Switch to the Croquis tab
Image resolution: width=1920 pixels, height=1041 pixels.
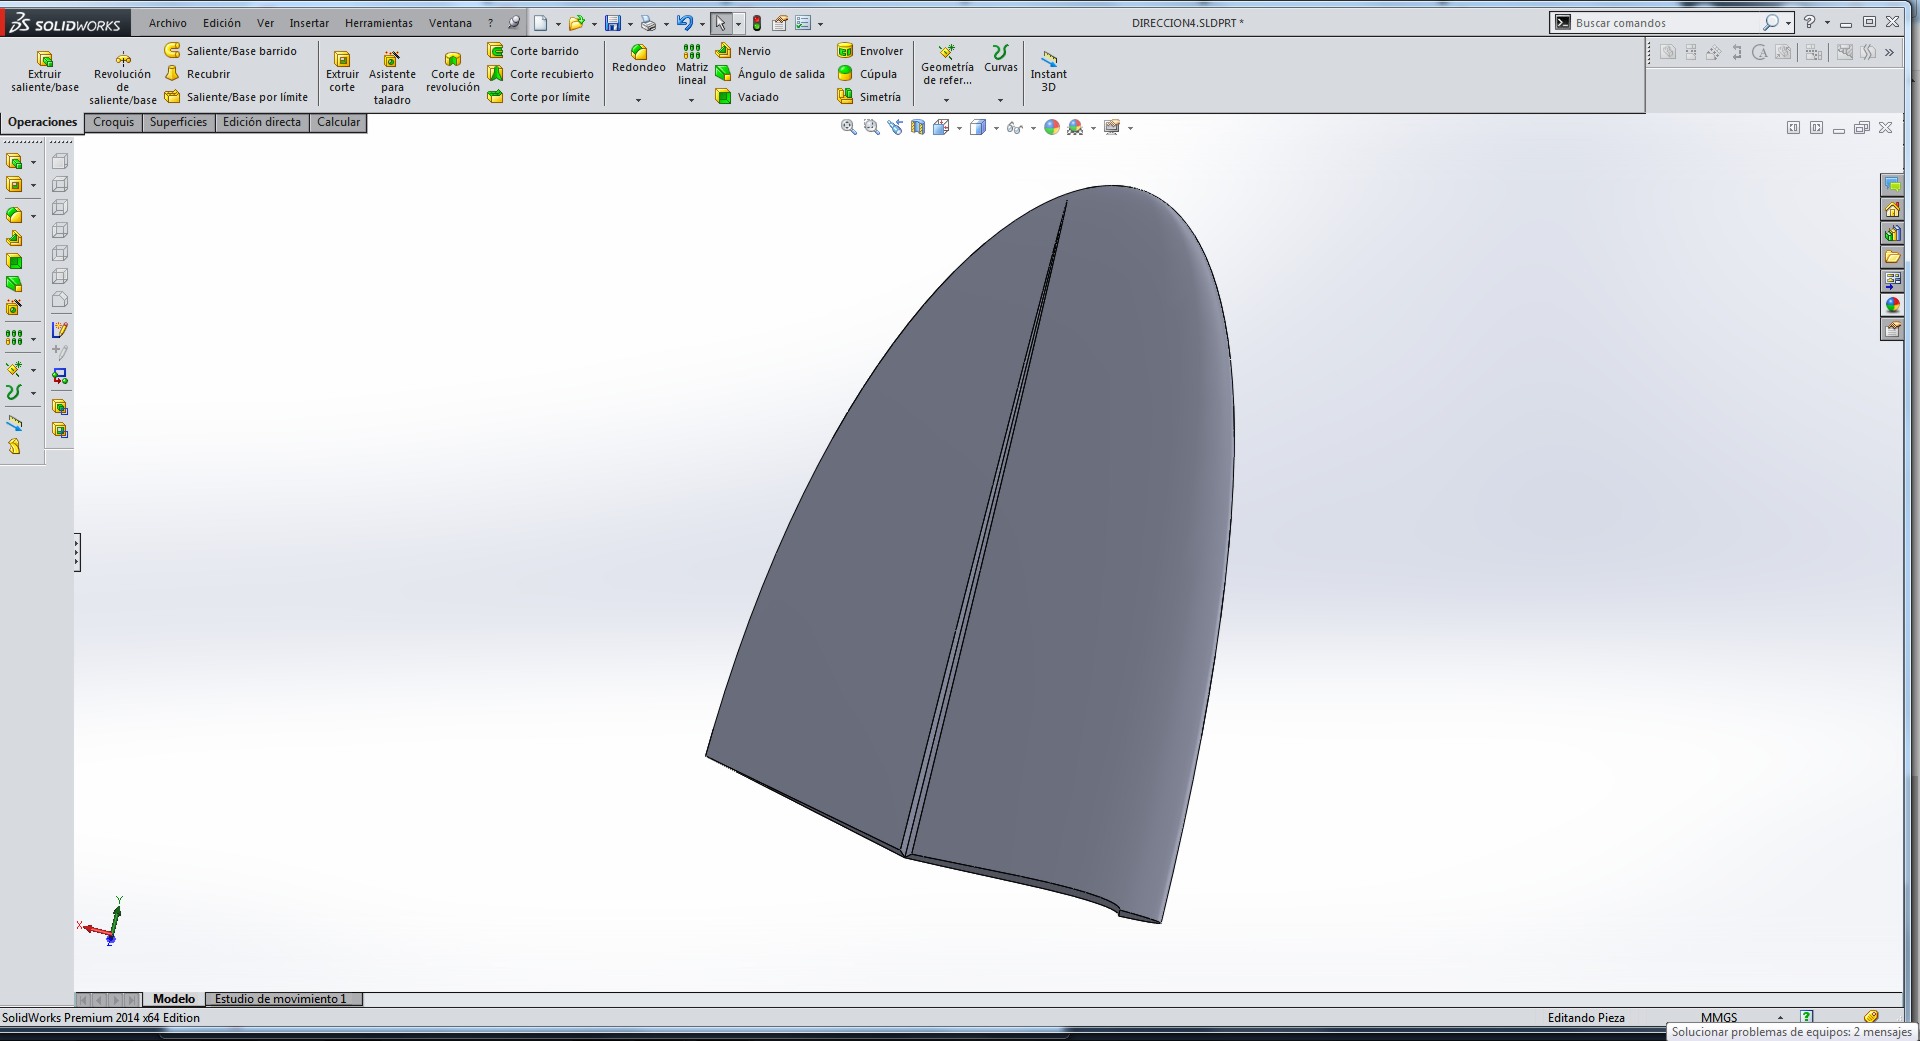pyautogui.click(x=113, y=122)
